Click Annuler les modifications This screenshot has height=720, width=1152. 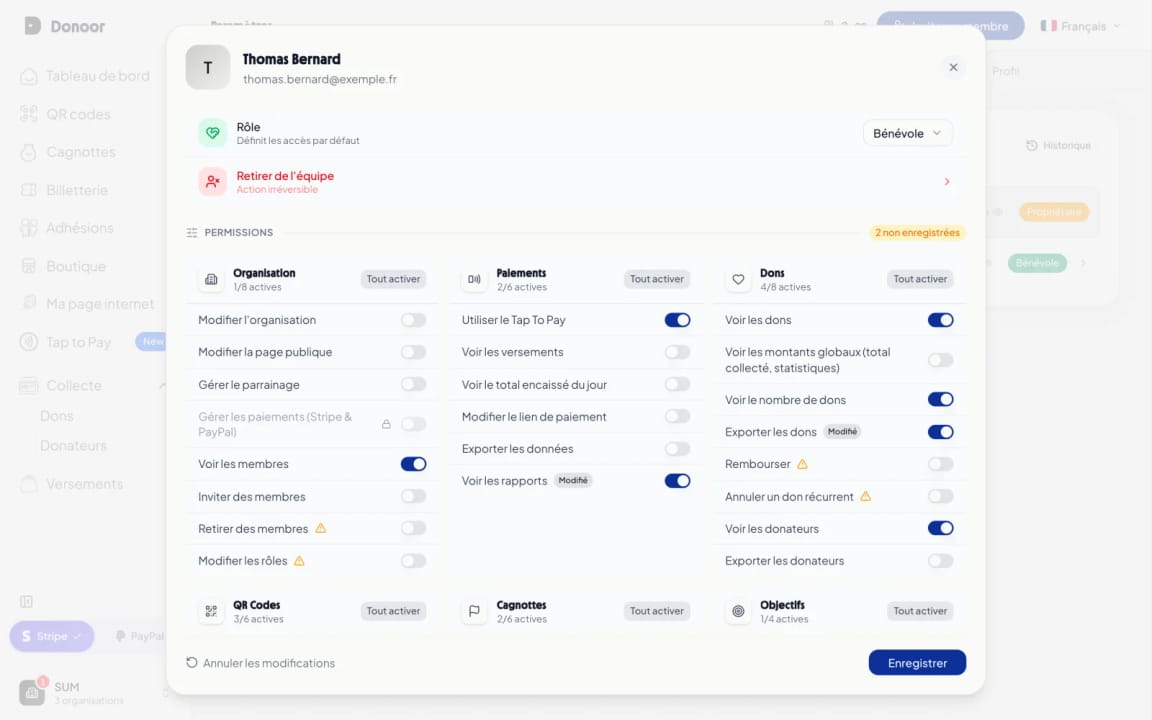[261, 663]
